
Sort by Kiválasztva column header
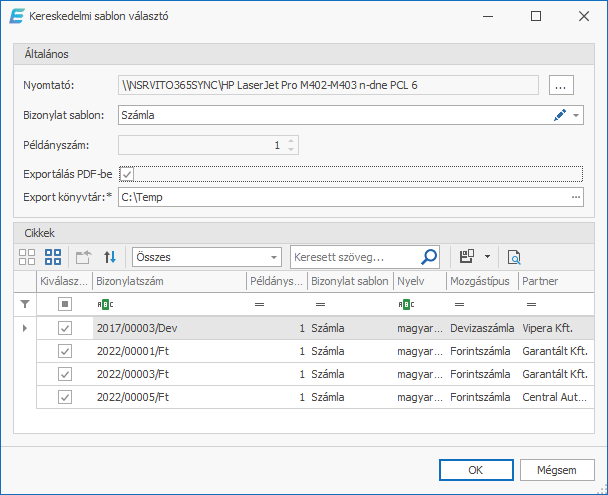64,281
